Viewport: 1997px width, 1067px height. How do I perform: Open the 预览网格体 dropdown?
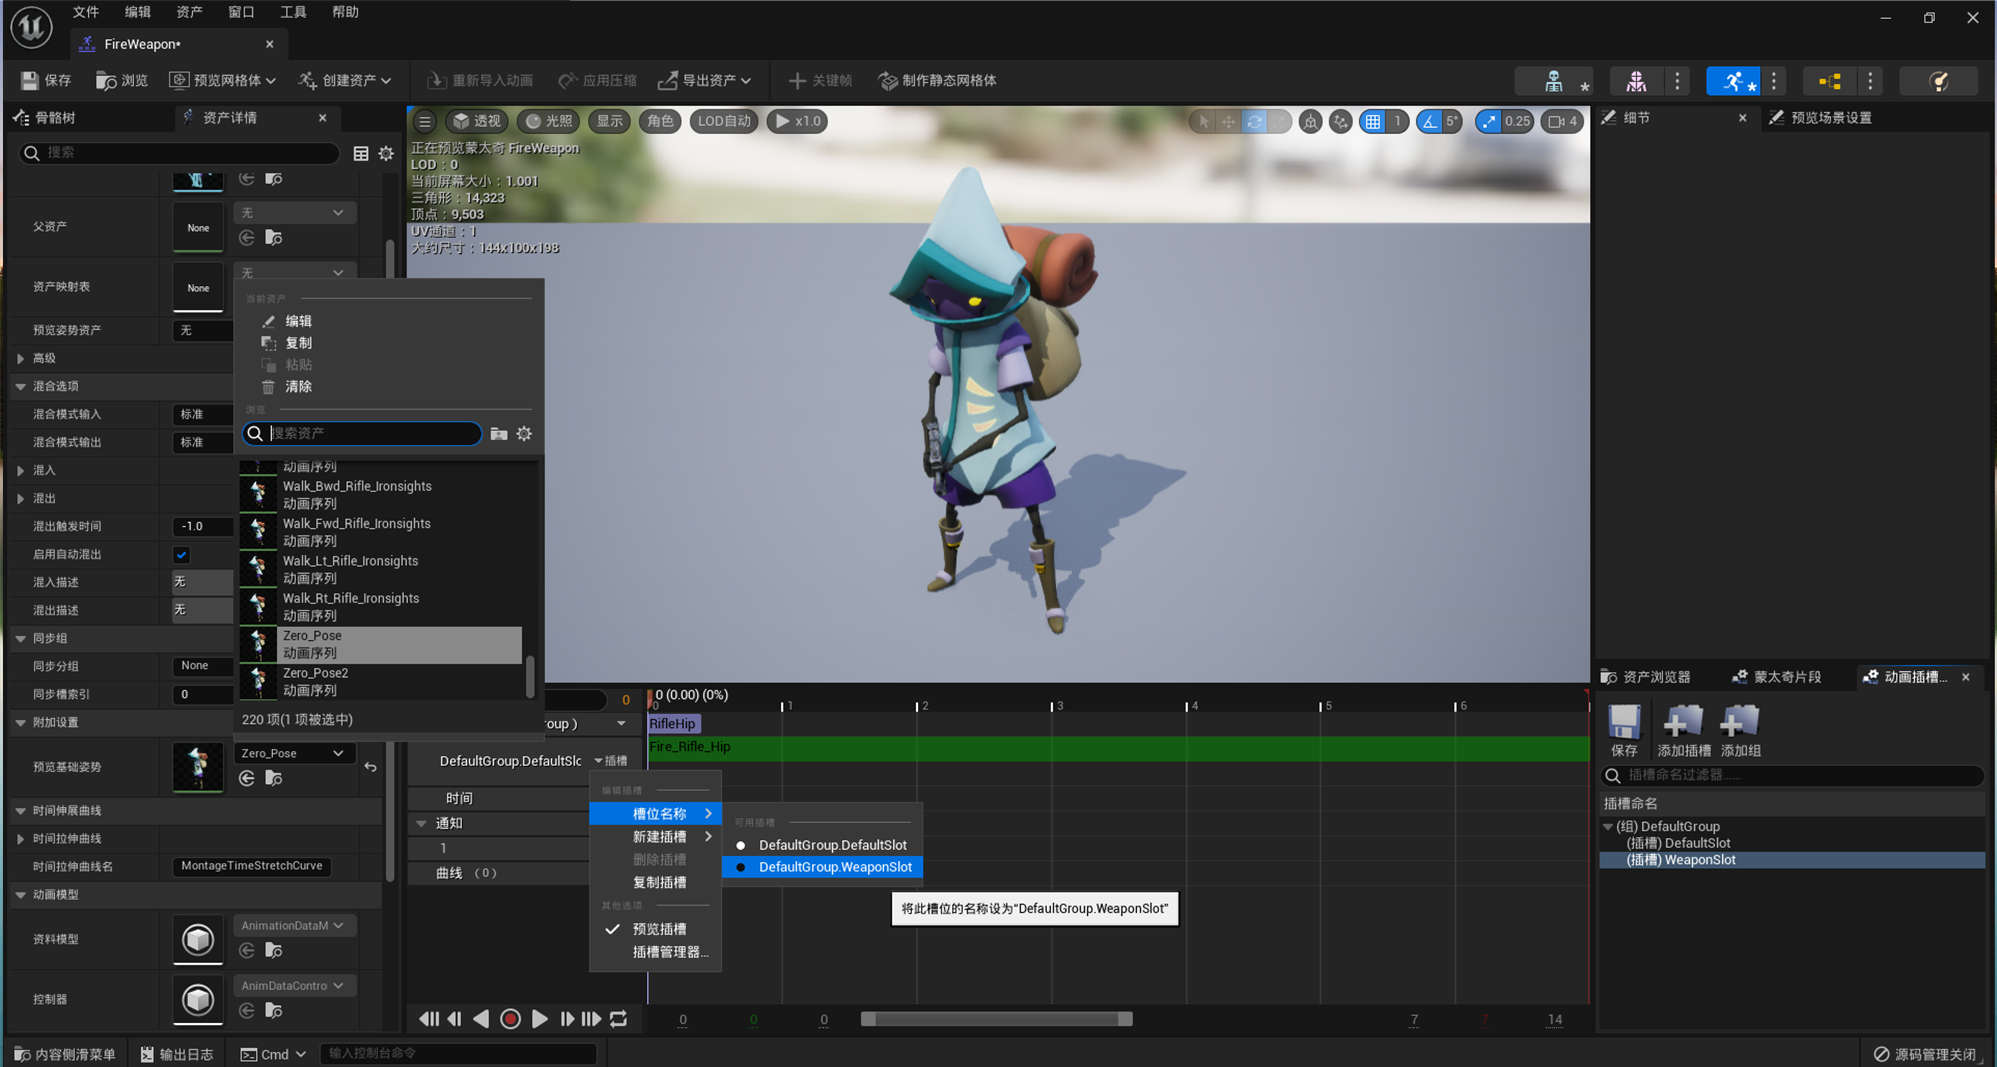222,80
